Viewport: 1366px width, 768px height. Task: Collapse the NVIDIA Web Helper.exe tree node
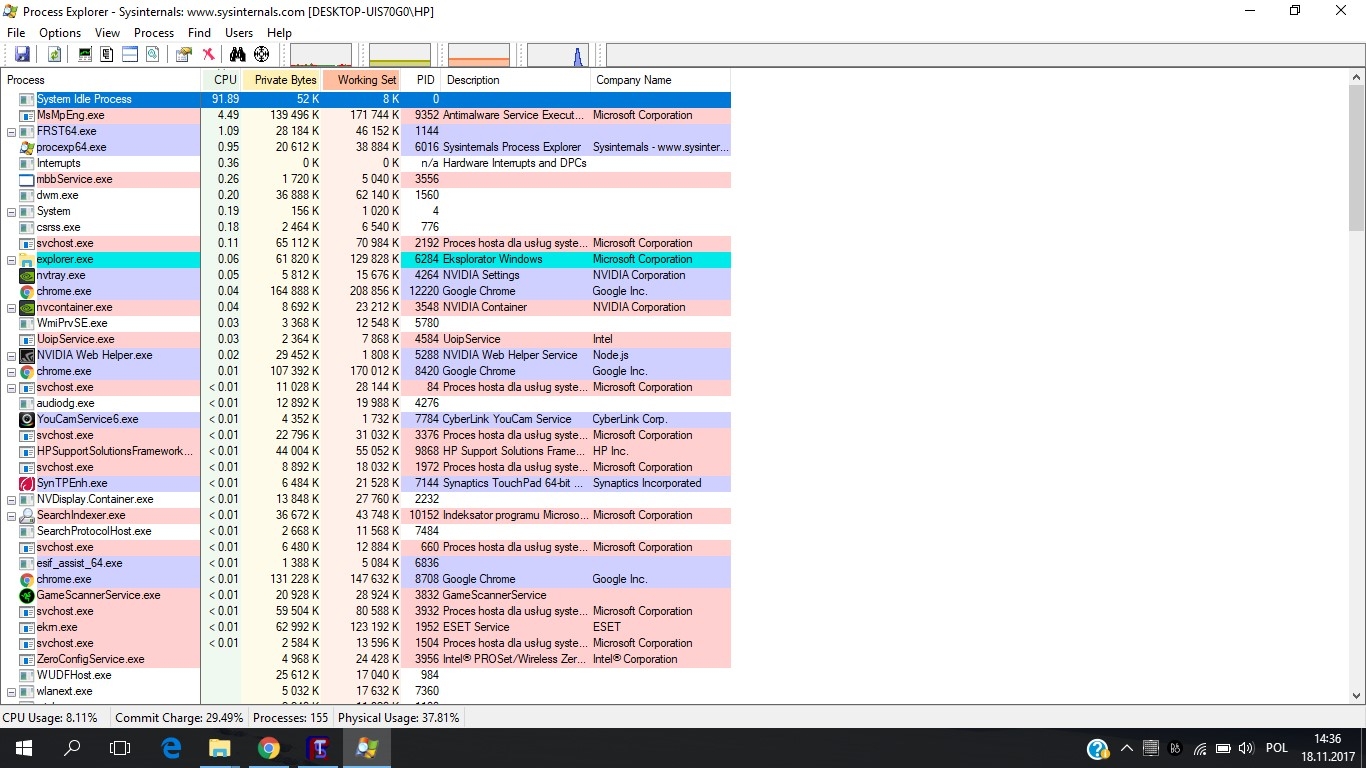tap(12, 355)
